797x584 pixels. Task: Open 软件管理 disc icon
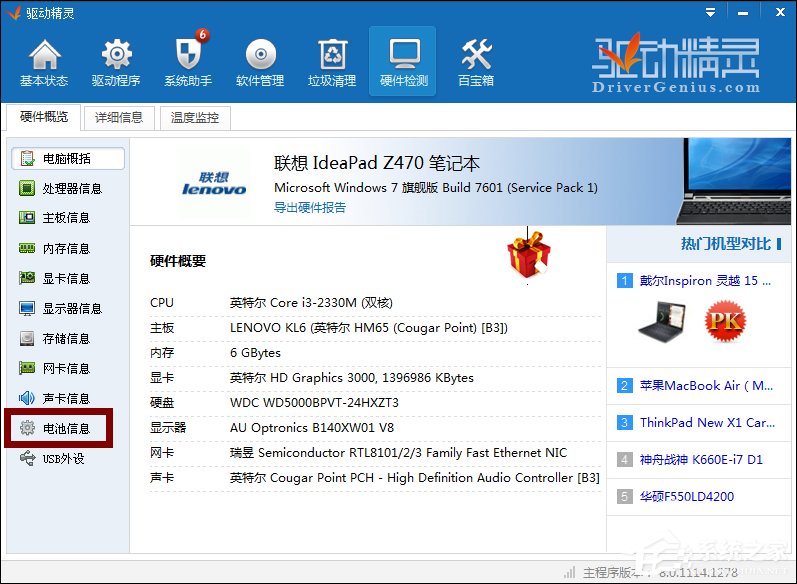(260, 62)
